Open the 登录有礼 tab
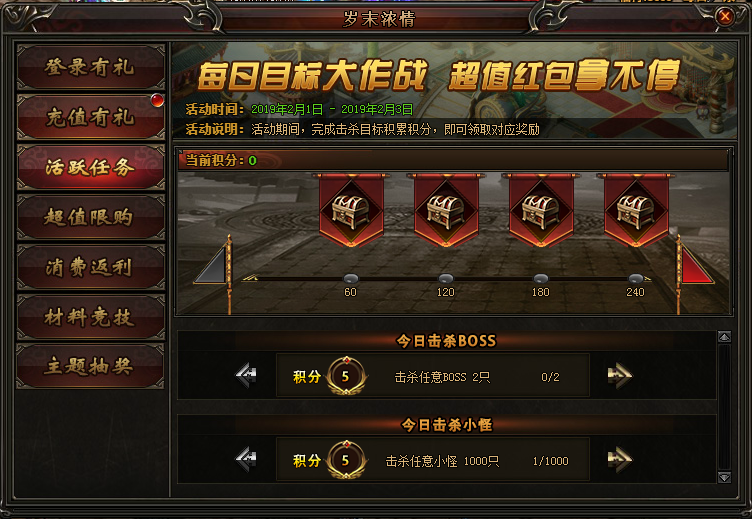This screenshot has width=752, height=519. tap(91, 67)
